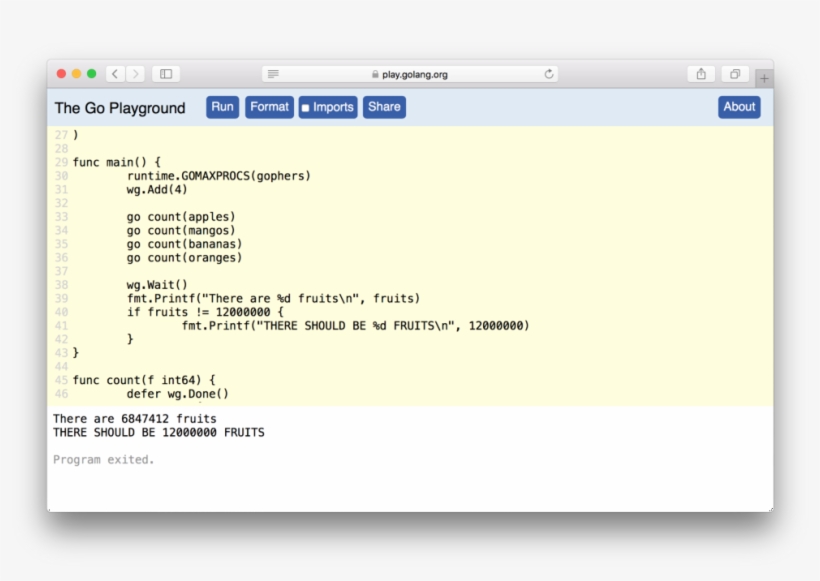
Task: Click on the wg.Wait() line
Action: click(x=157, y=284)
